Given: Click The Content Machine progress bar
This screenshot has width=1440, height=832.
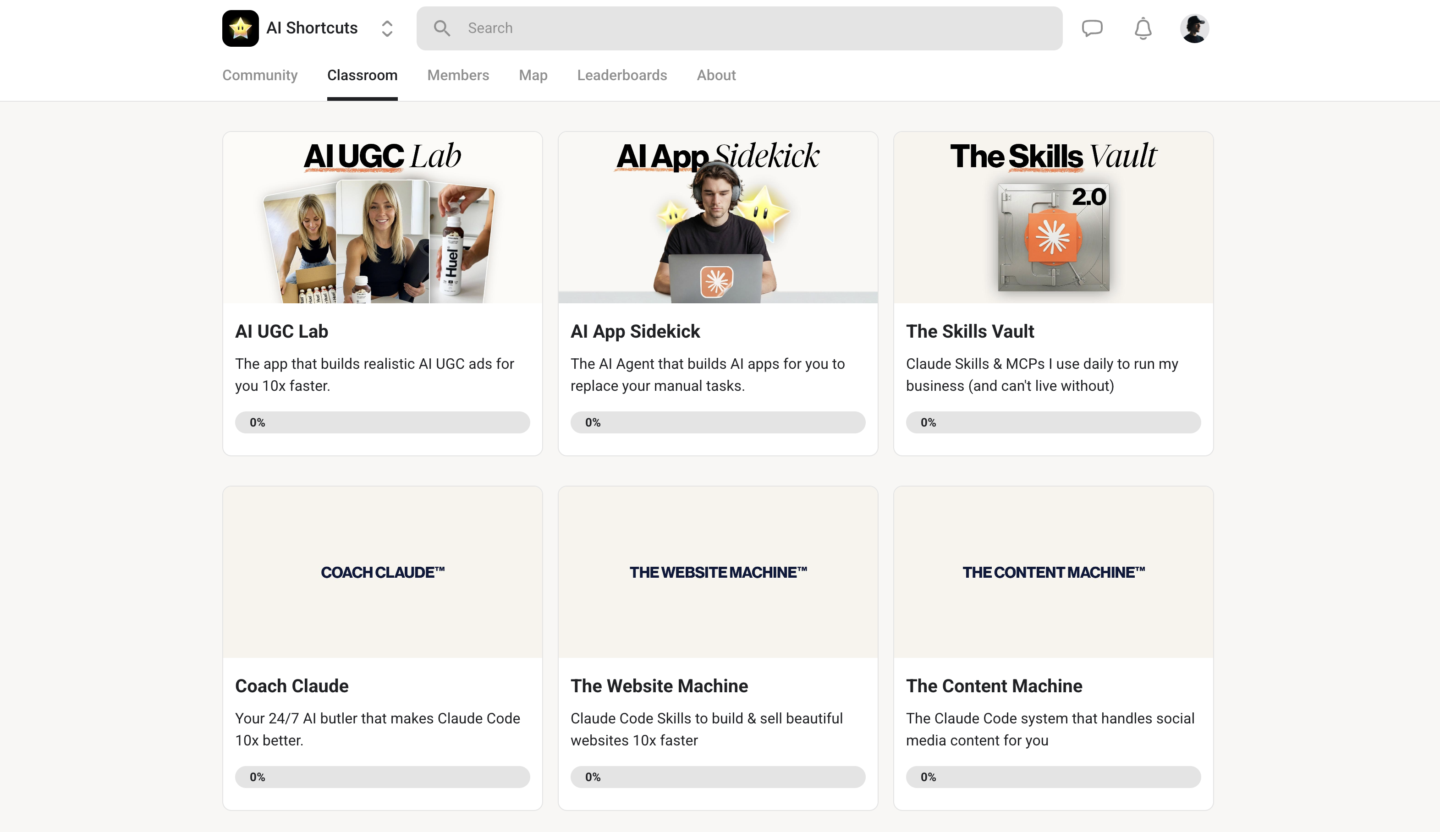Looking at the screenshot, I should pos(1053,777).
